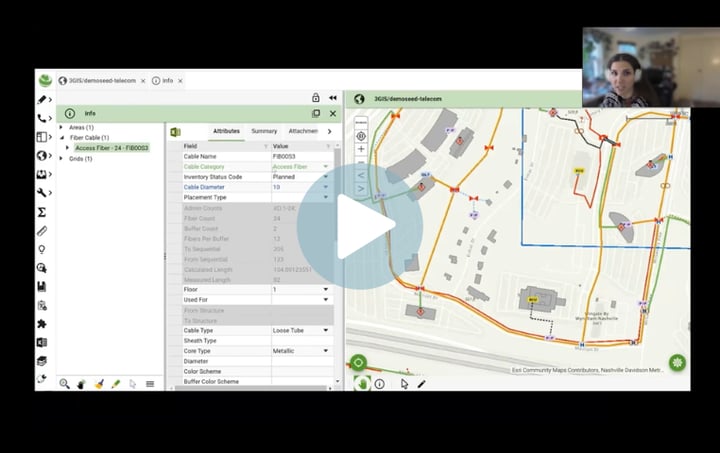Image resolution: width=720 pixels, height=453 pixels.
Task: Click the hamburger menu icon below tree
Action: click(x=150, y=384)
